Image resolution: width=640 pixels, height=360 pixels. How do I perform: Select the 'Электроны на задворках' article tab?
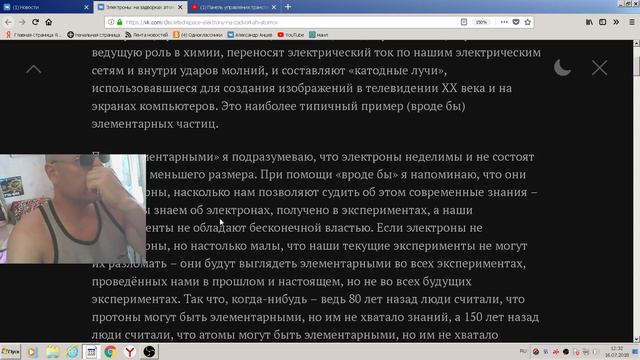[x=140, y=7]
